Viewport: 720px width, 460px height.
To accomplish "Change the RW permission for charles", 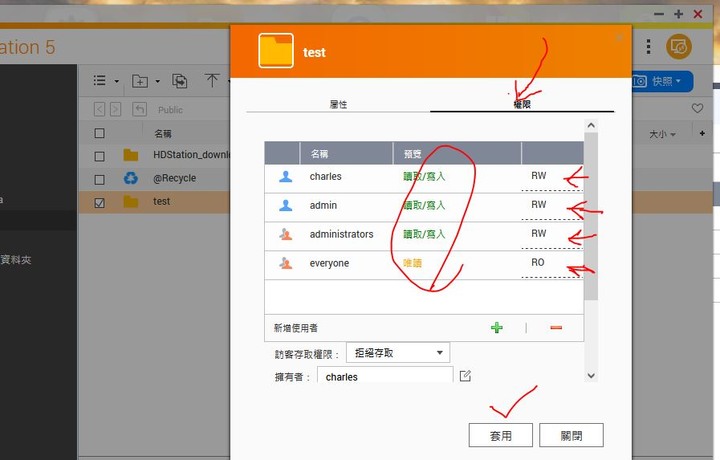I will click(552, 176).
